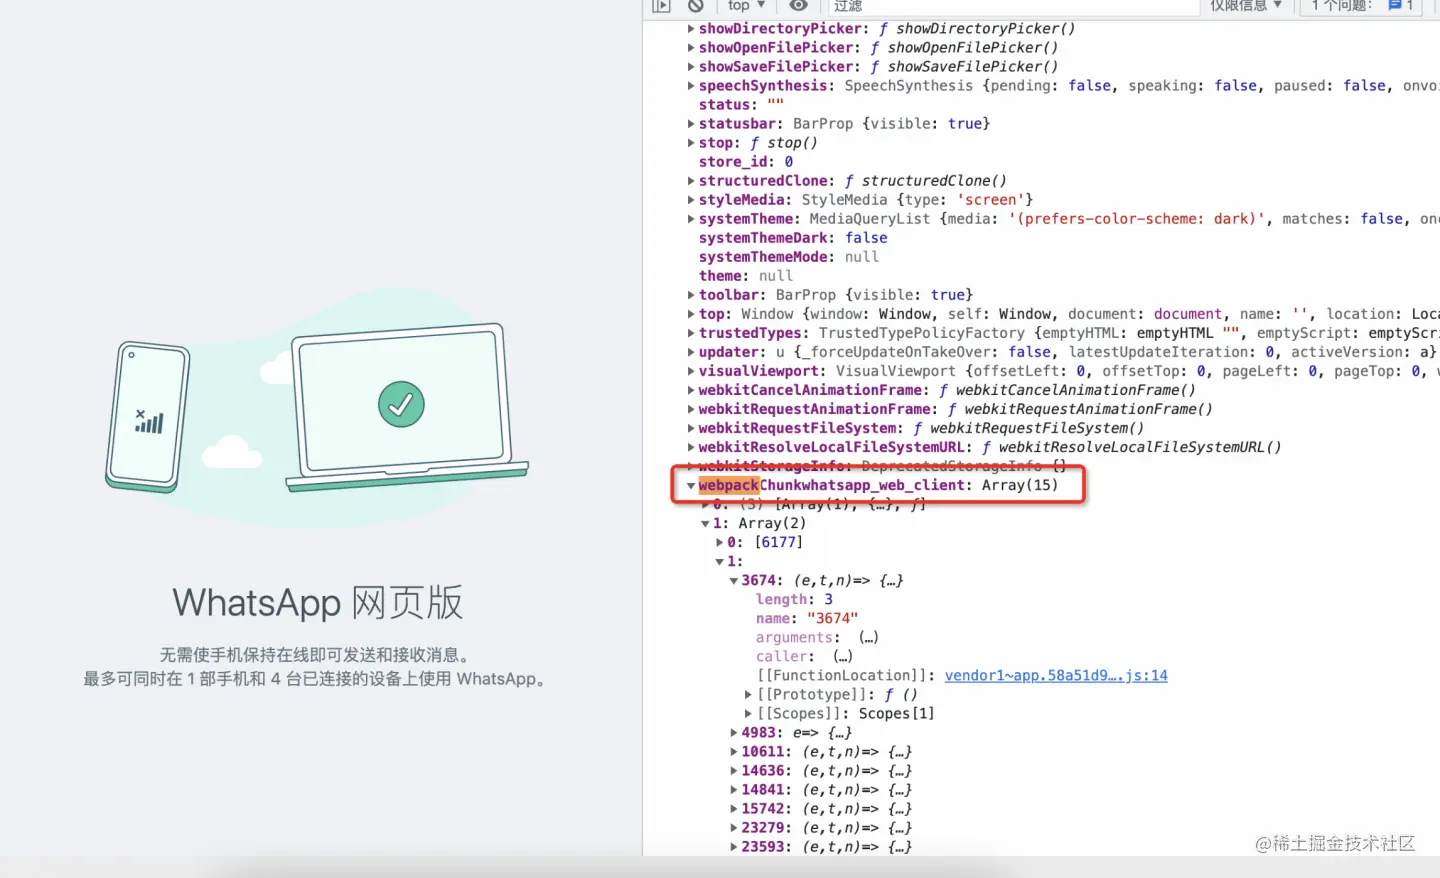The width and height of the screenshot is (1440, 878).
Task: Open the vendor1~app.58a51d9….js:14 source link
Action: (1056, 676)
